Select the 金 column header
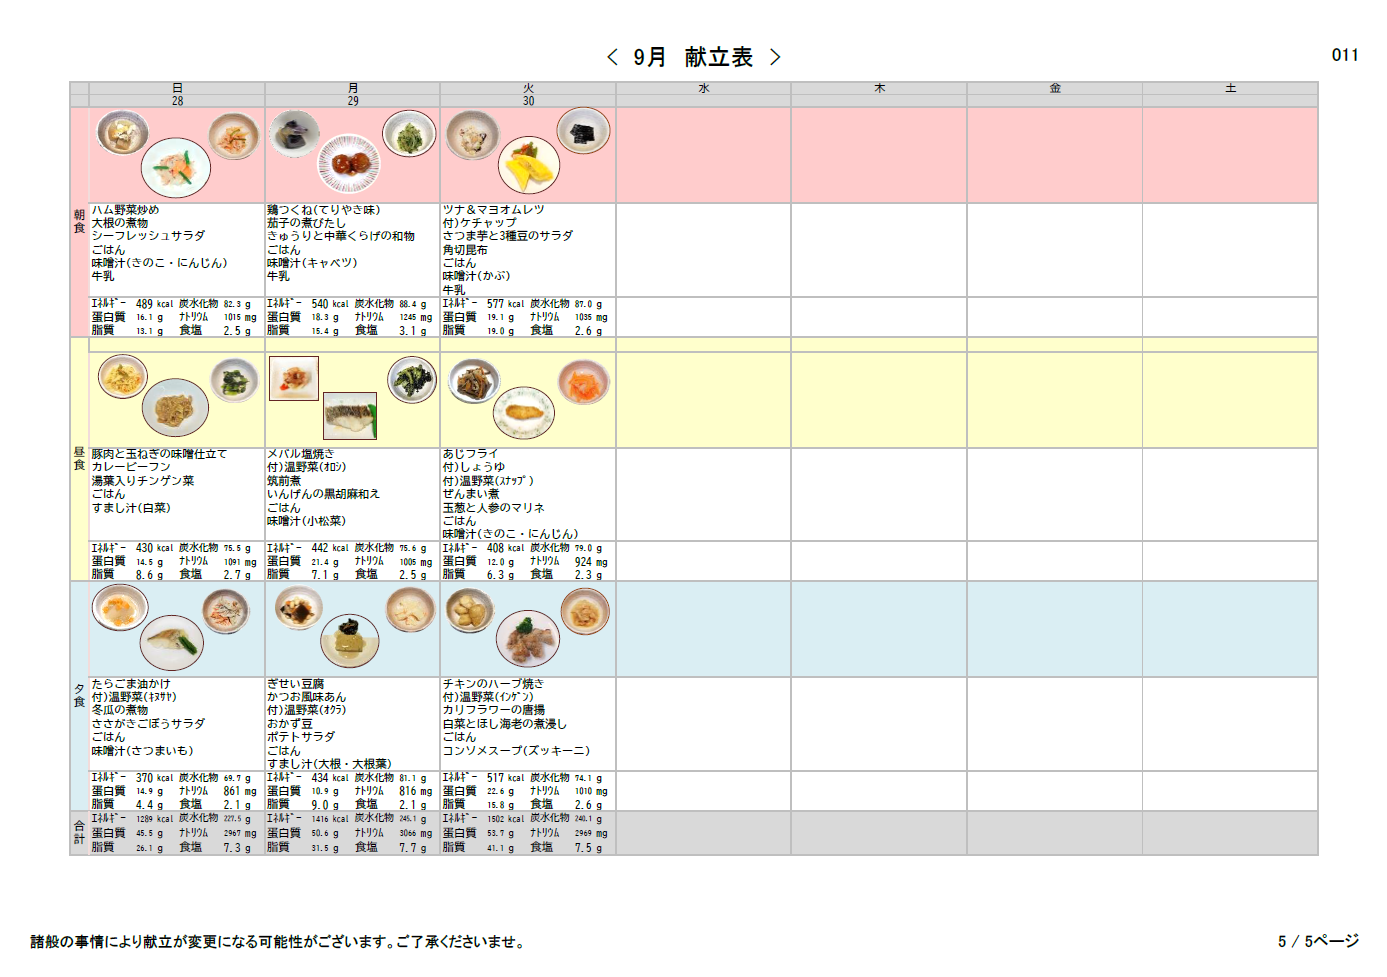Screen dimensions: 1387x977 1055,89
